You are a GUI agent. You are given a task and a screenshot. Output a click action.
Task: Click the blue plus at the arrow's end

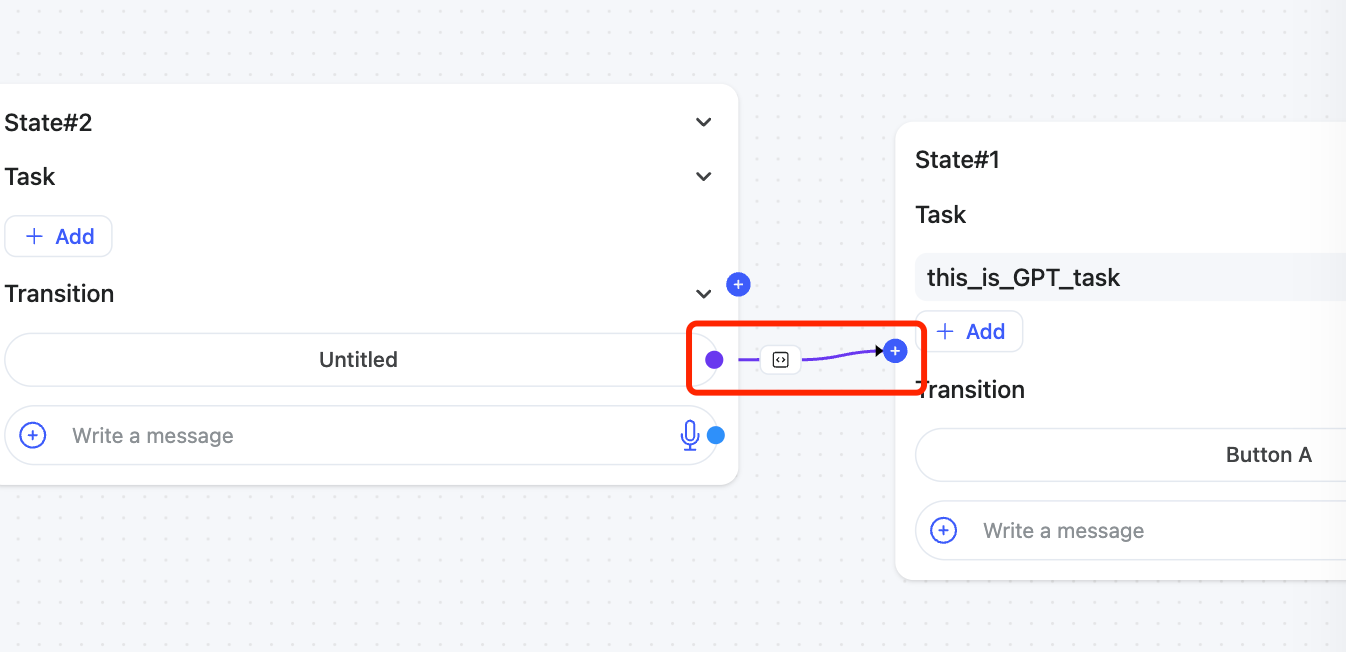896,351
